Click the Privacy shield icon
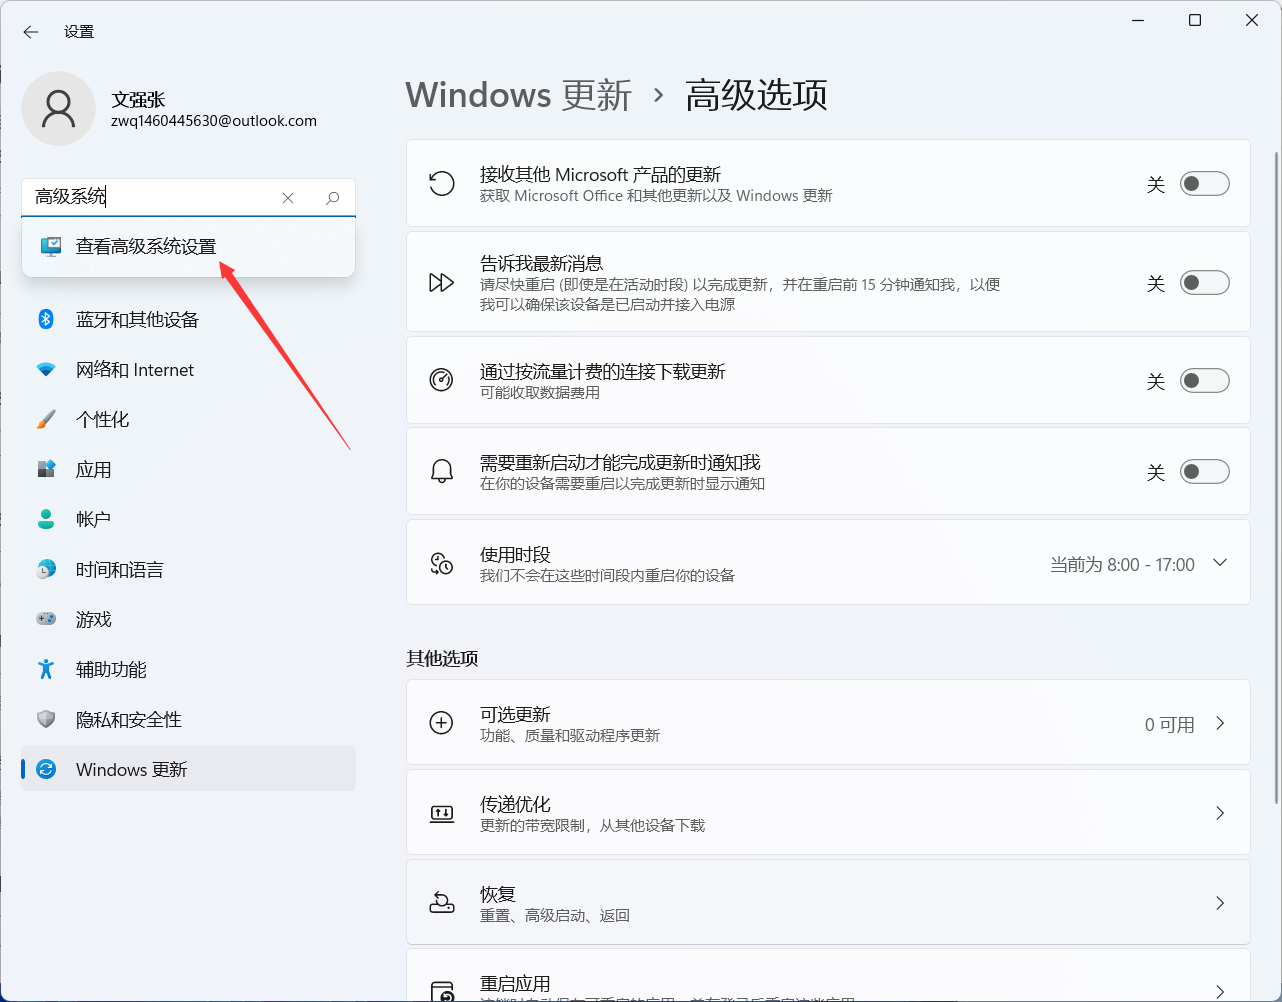The width and height of the screenshot is (1282, 1002). click(x=46, y=719)
